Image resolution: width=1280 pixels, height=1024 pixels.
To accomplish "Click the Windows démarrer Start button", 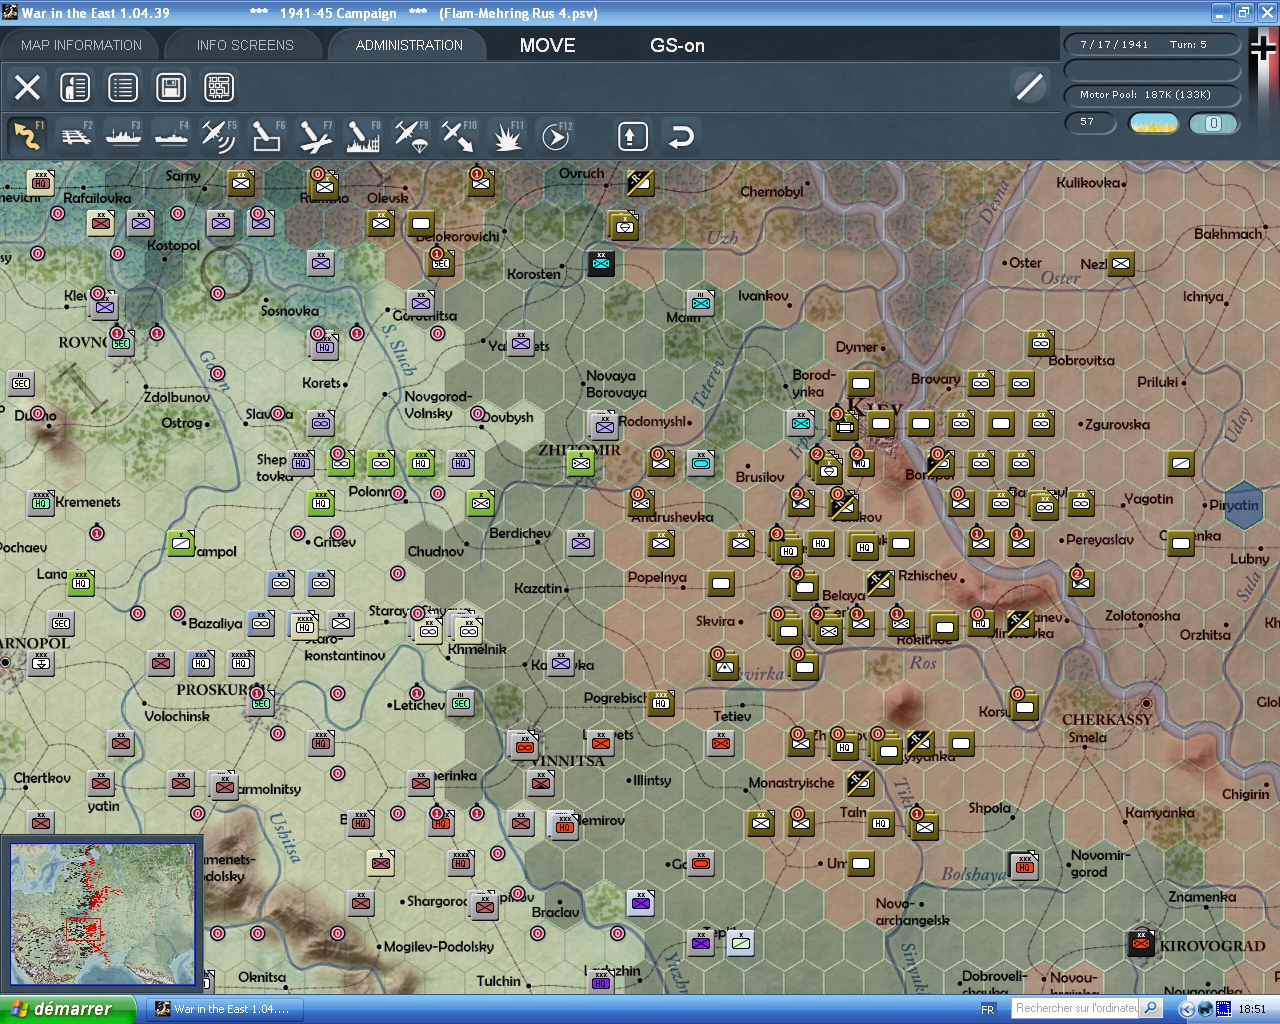I will pyautogui.click(x=67, y=1009).
